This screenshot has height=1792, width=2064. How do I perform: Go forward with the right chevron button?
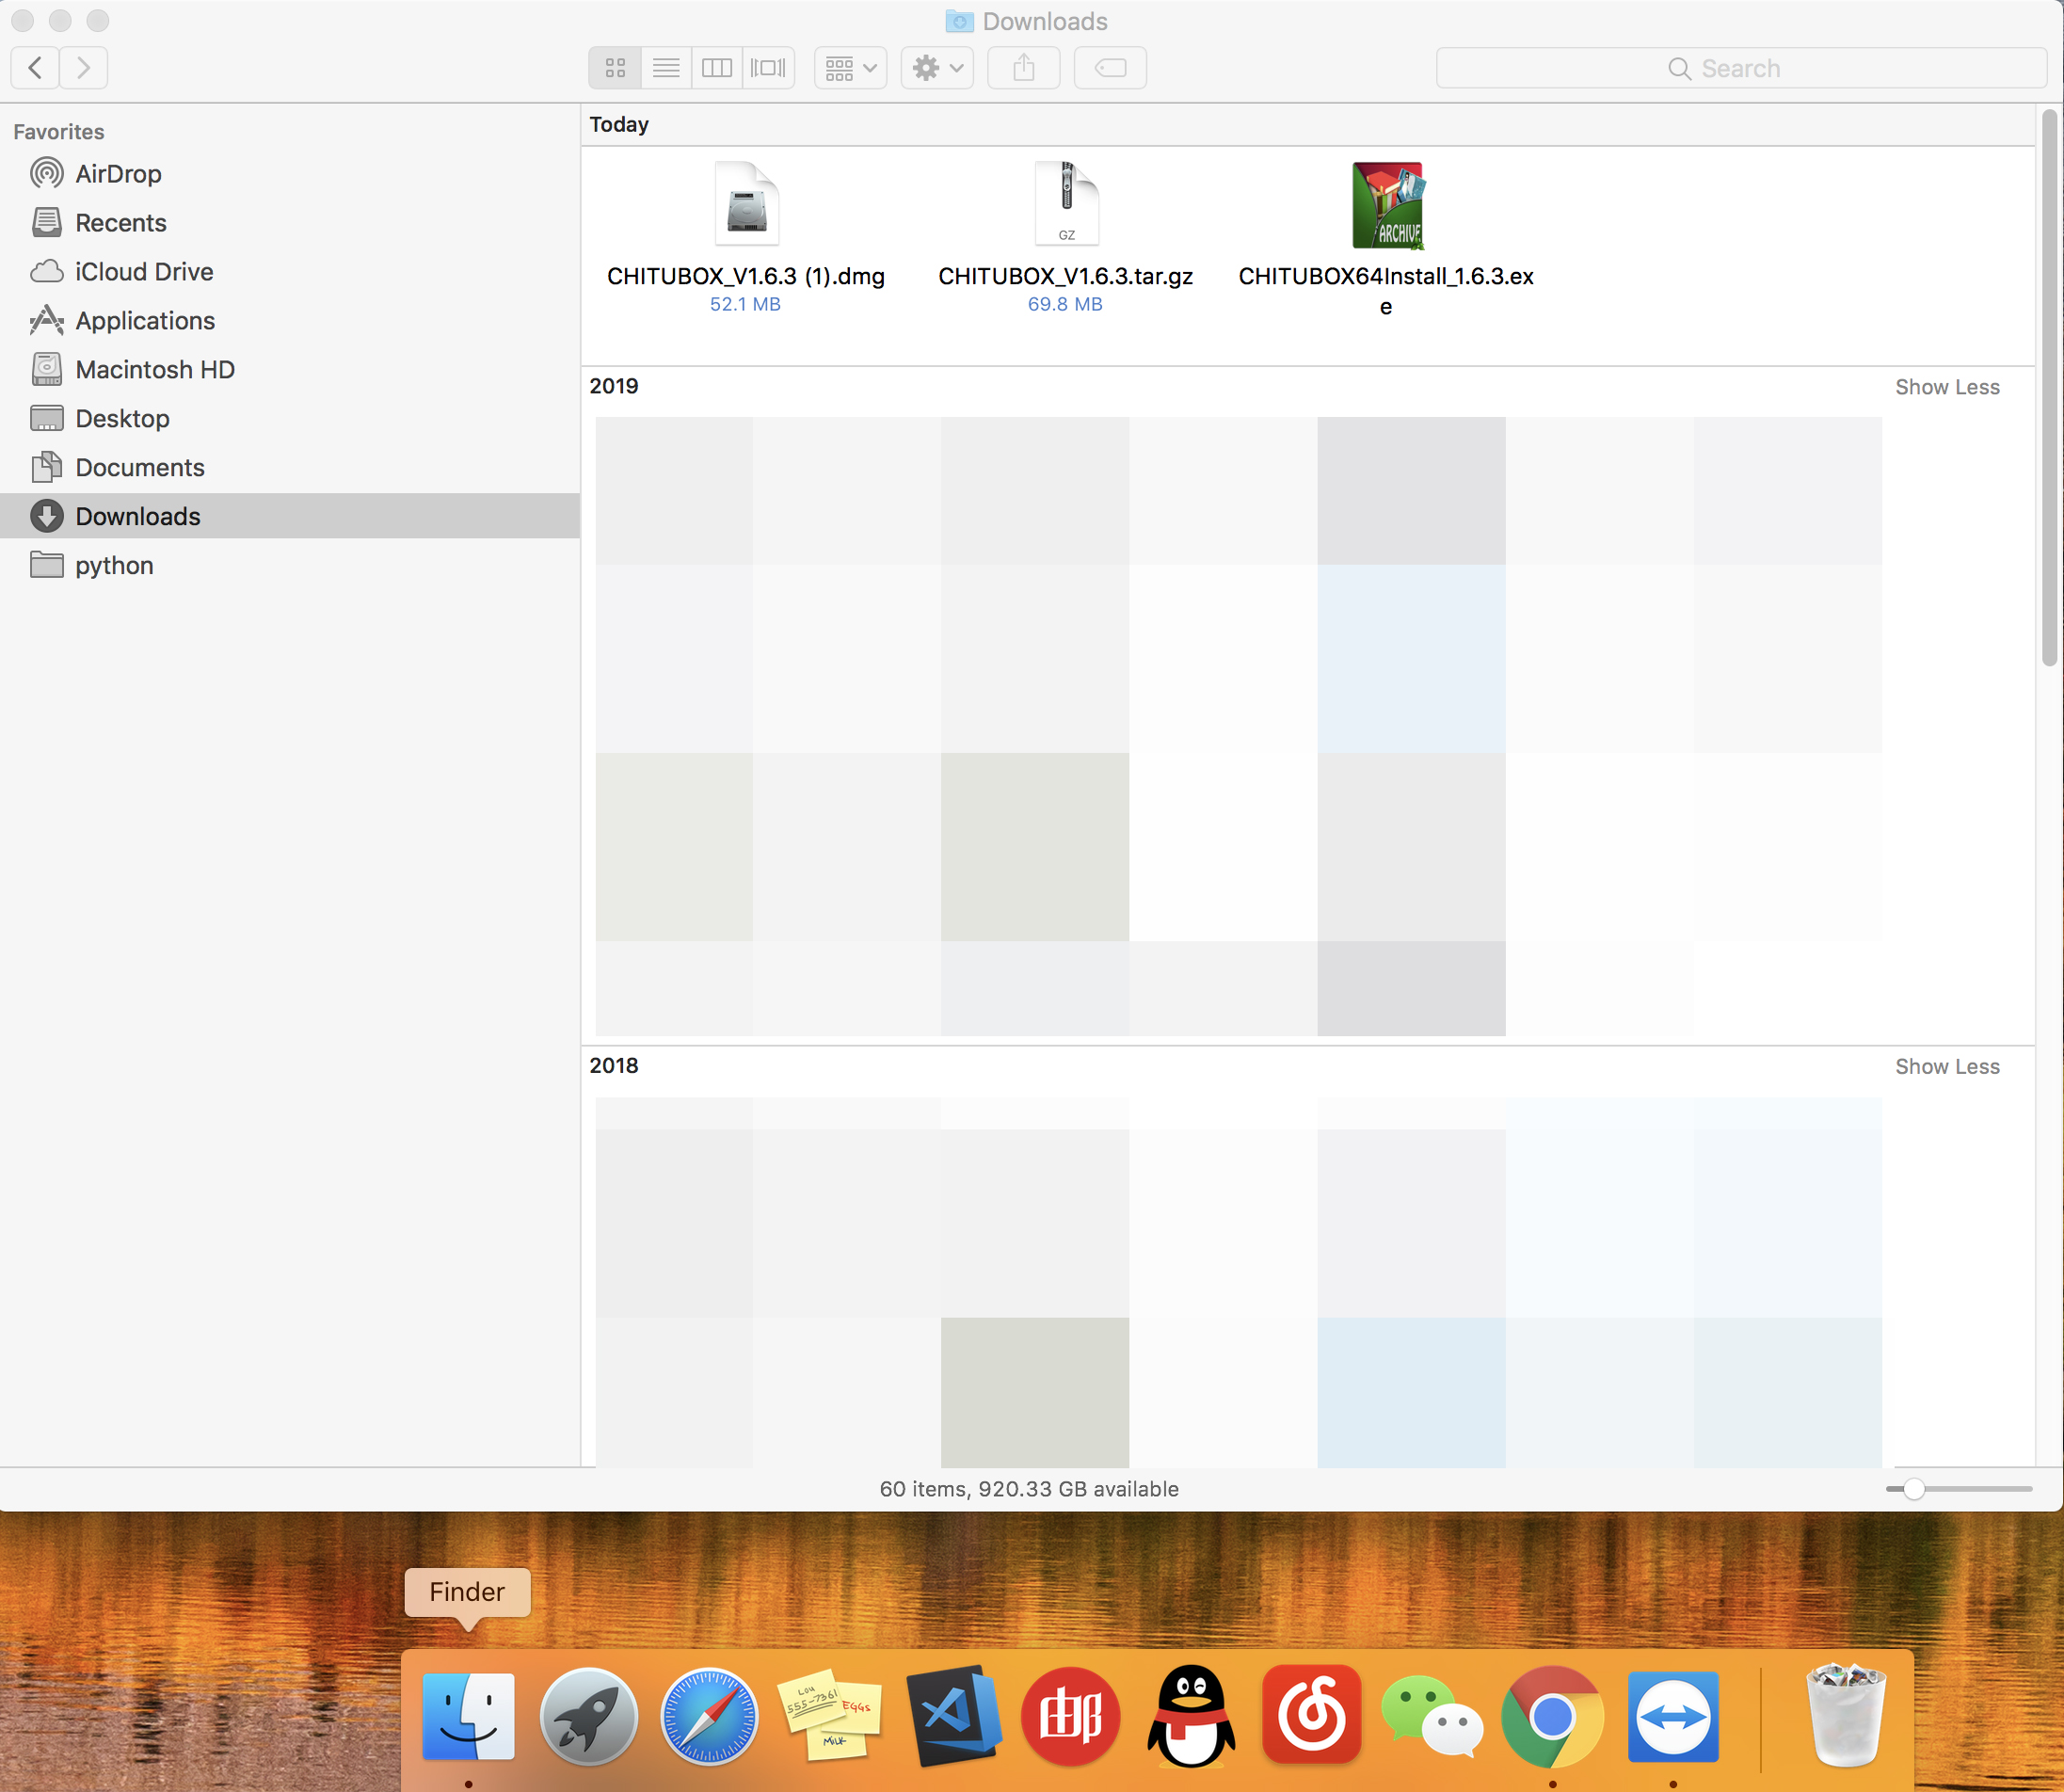pyautogui.click(x=83, y=68)
